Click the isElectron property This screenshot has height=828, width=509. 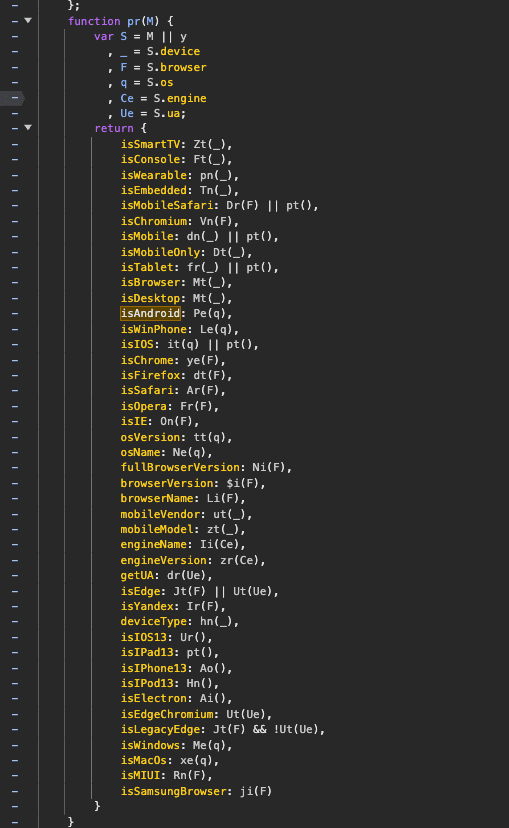[154, 699]
